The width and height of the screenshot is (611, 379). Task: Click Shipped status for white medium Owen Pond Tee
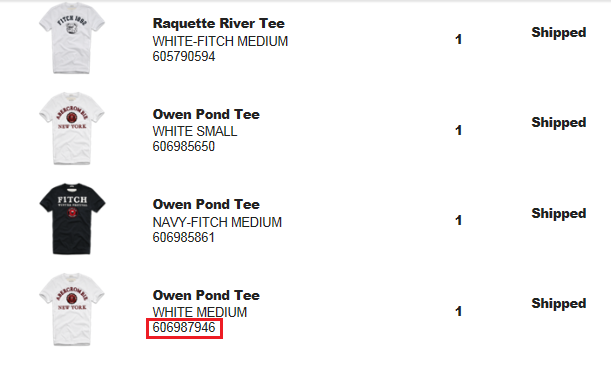pyautogui.click(x=559, y=303)
